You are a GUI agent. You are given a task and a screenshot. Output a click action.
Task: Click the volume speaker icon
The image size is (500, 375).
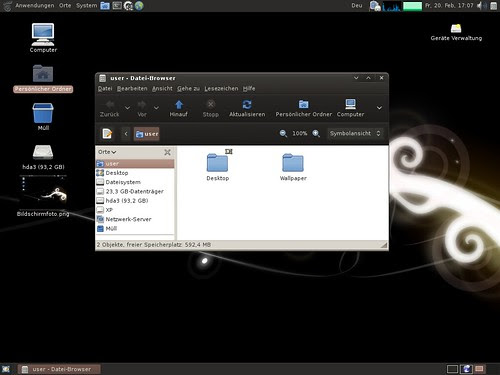tap(481, 6)
